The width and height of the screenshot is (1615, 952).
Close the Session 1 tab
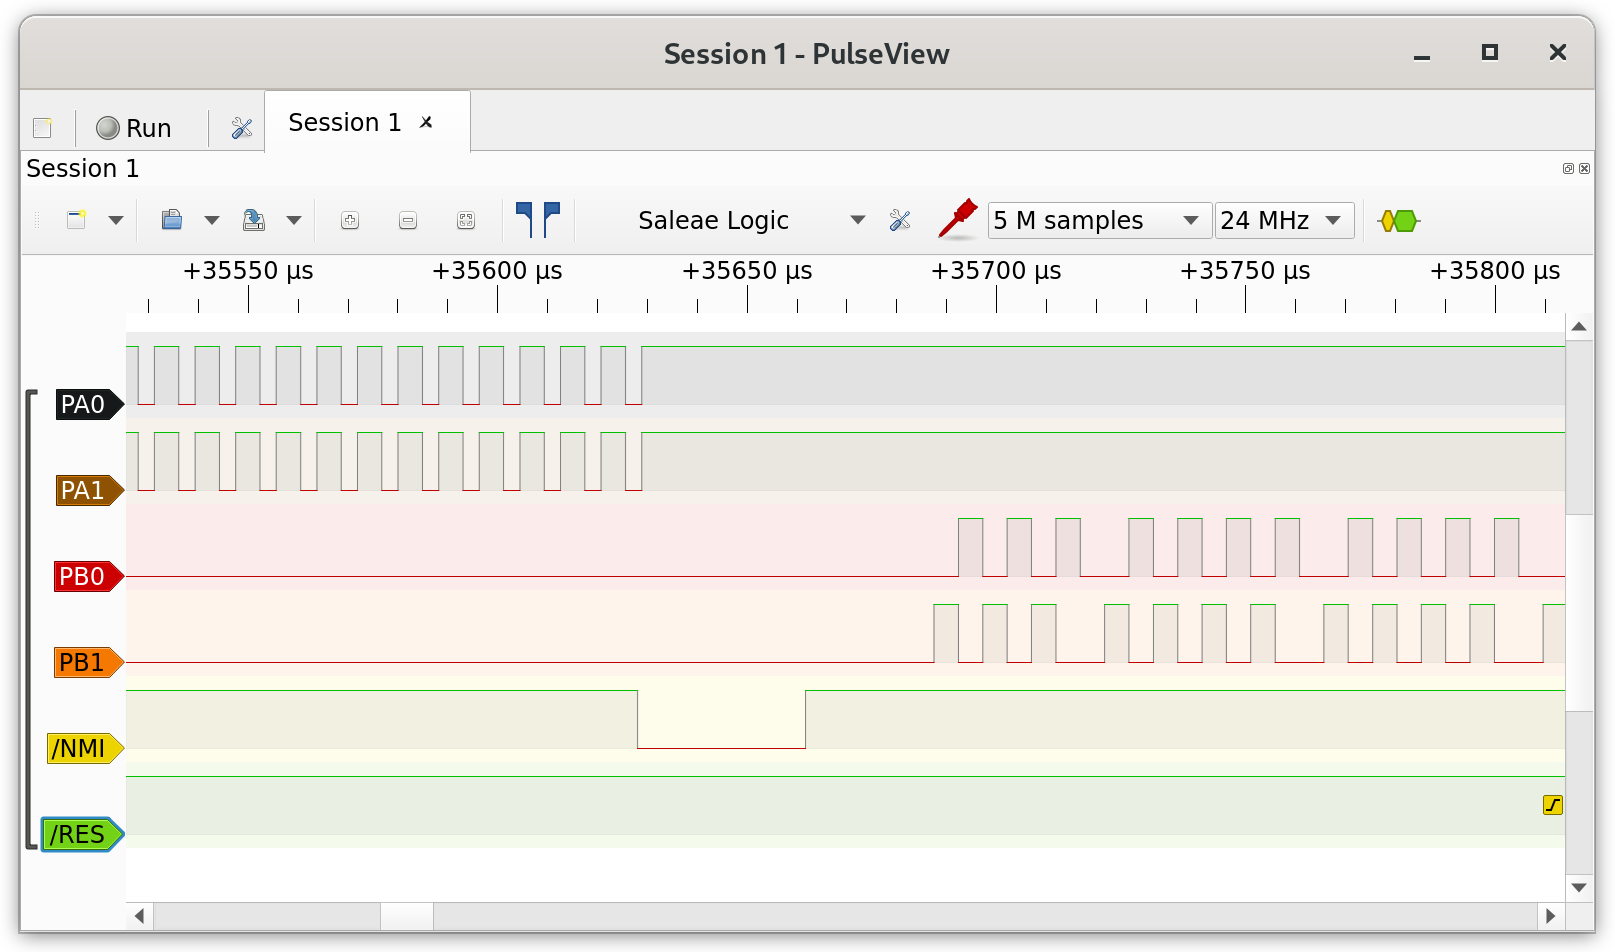(427, 122)
